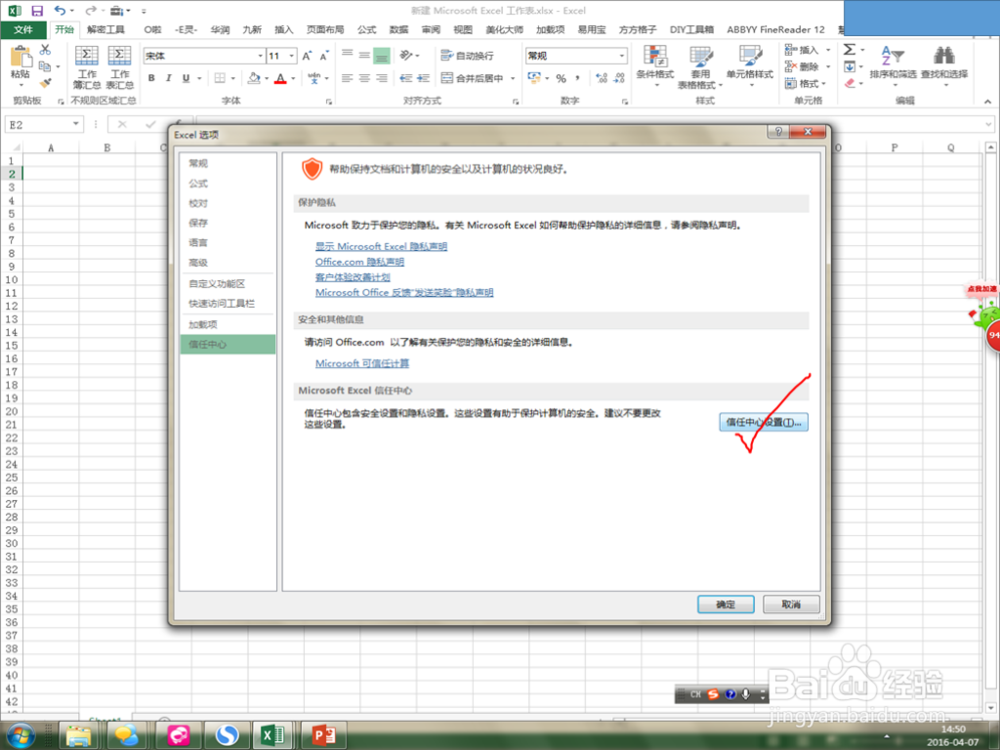Click the increase font size icon
1000x750 pixels.
[307, 56]
